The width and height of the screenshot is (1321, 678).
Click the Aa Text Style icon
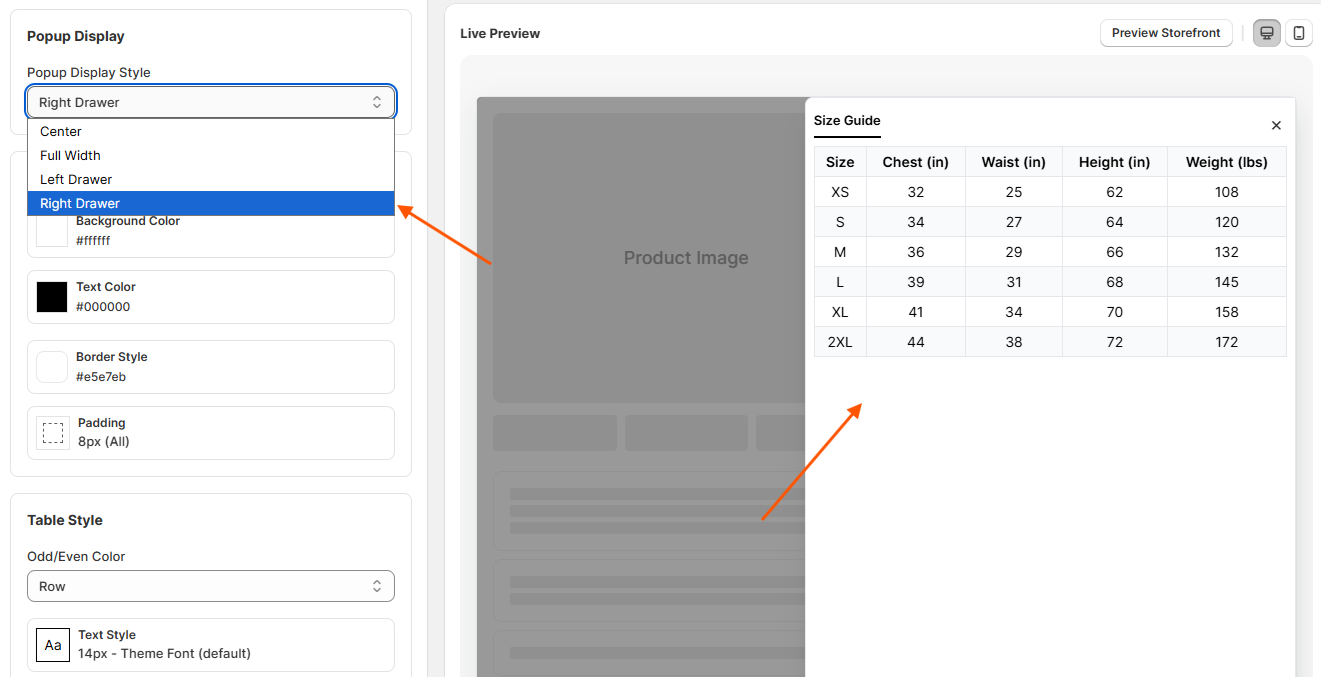click(x=53, y=645)
